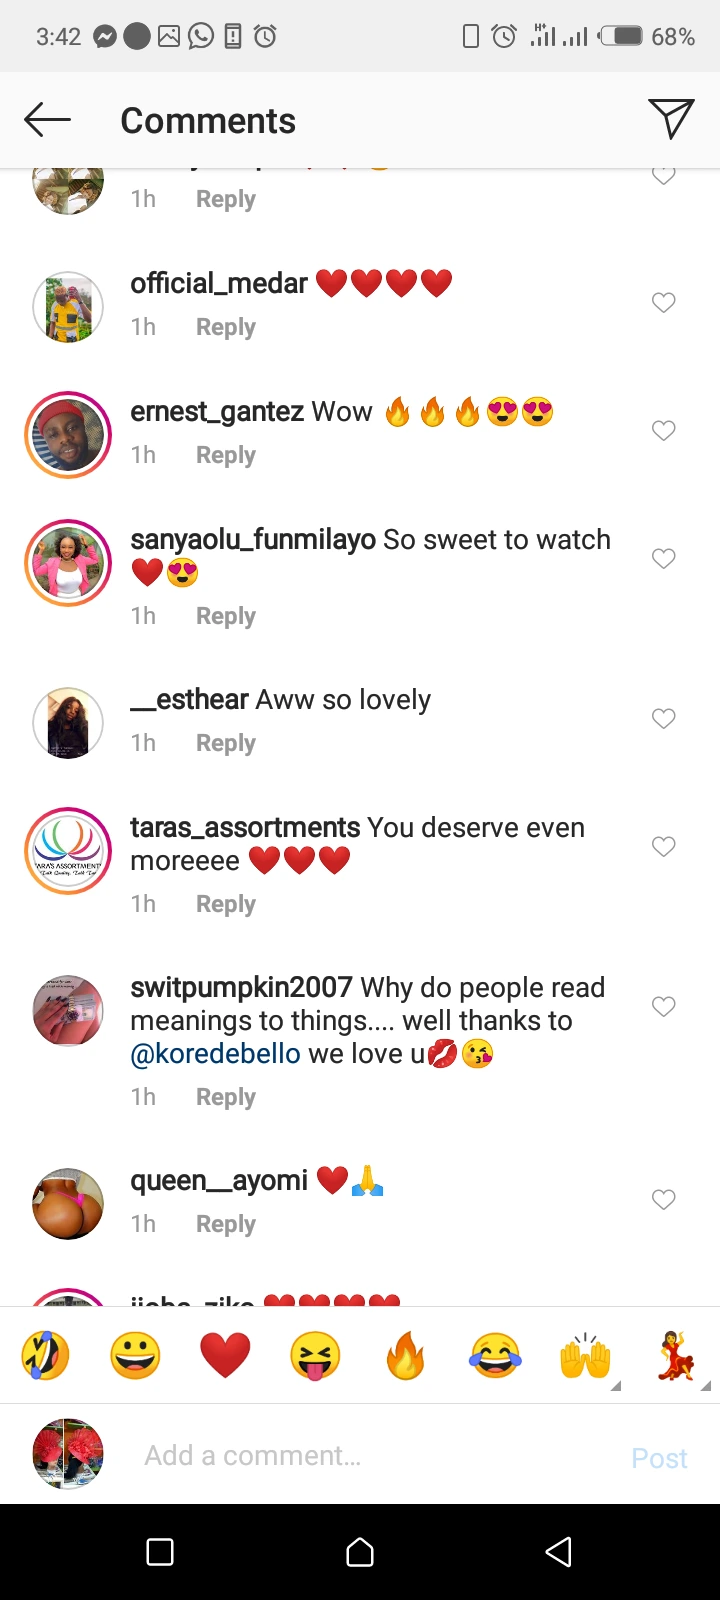The image size is (720, 1600).
Task: Insert the rolling-on-floor laughing emoji
Action: pos(45,1357)
